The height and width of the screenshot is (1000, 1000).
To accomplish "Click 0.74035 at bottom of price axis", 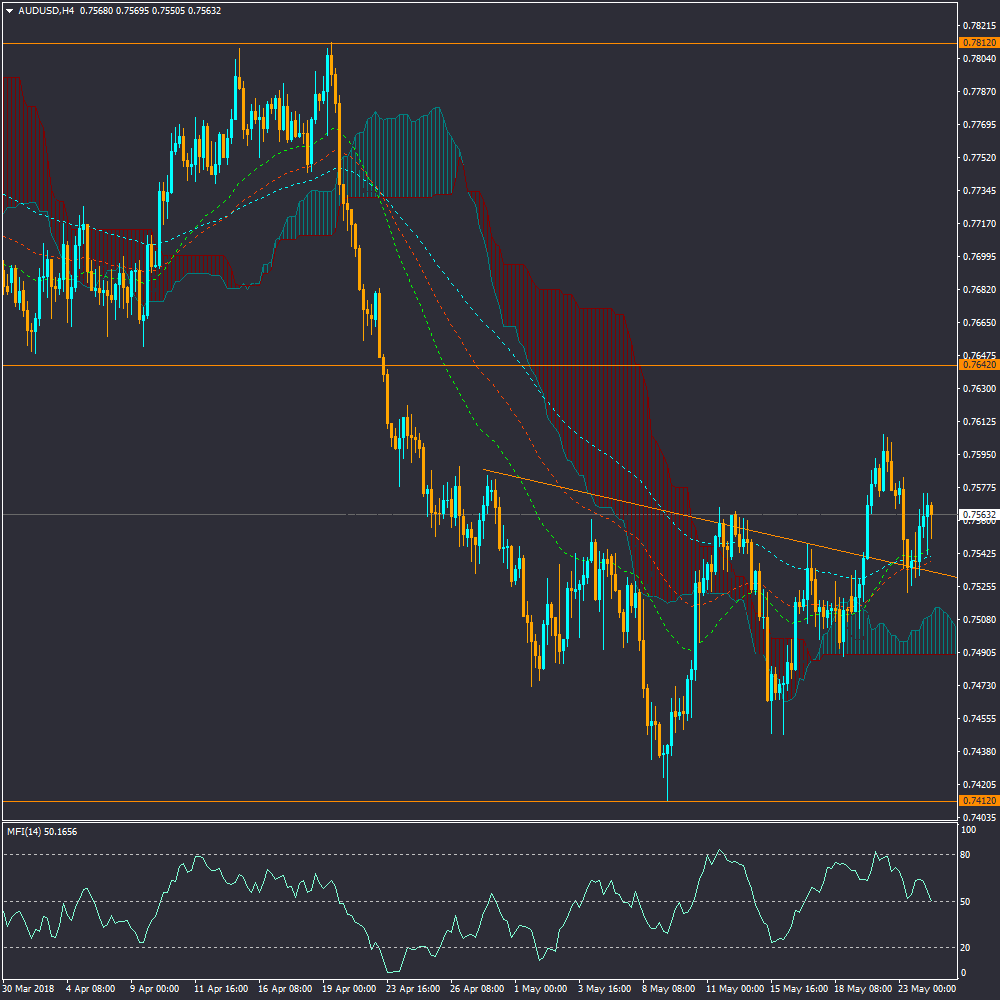I will coord(978,818).
